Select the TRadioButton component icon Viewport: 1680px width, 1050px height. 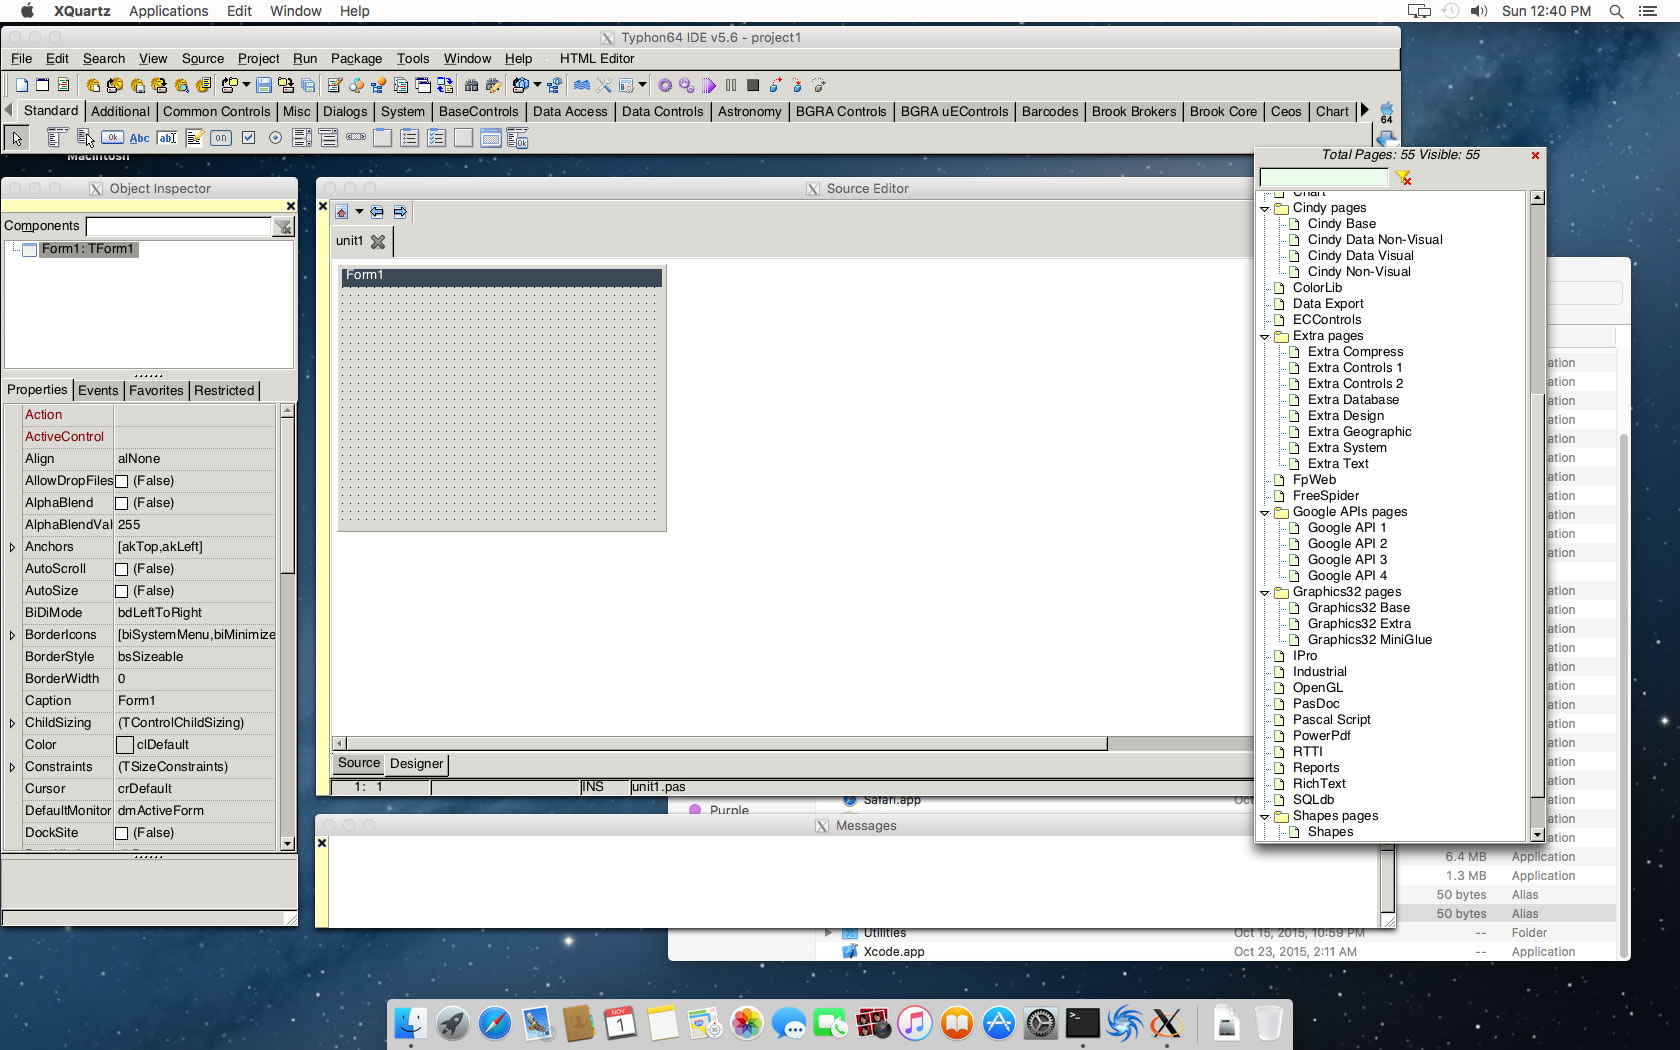pos(275,138)
